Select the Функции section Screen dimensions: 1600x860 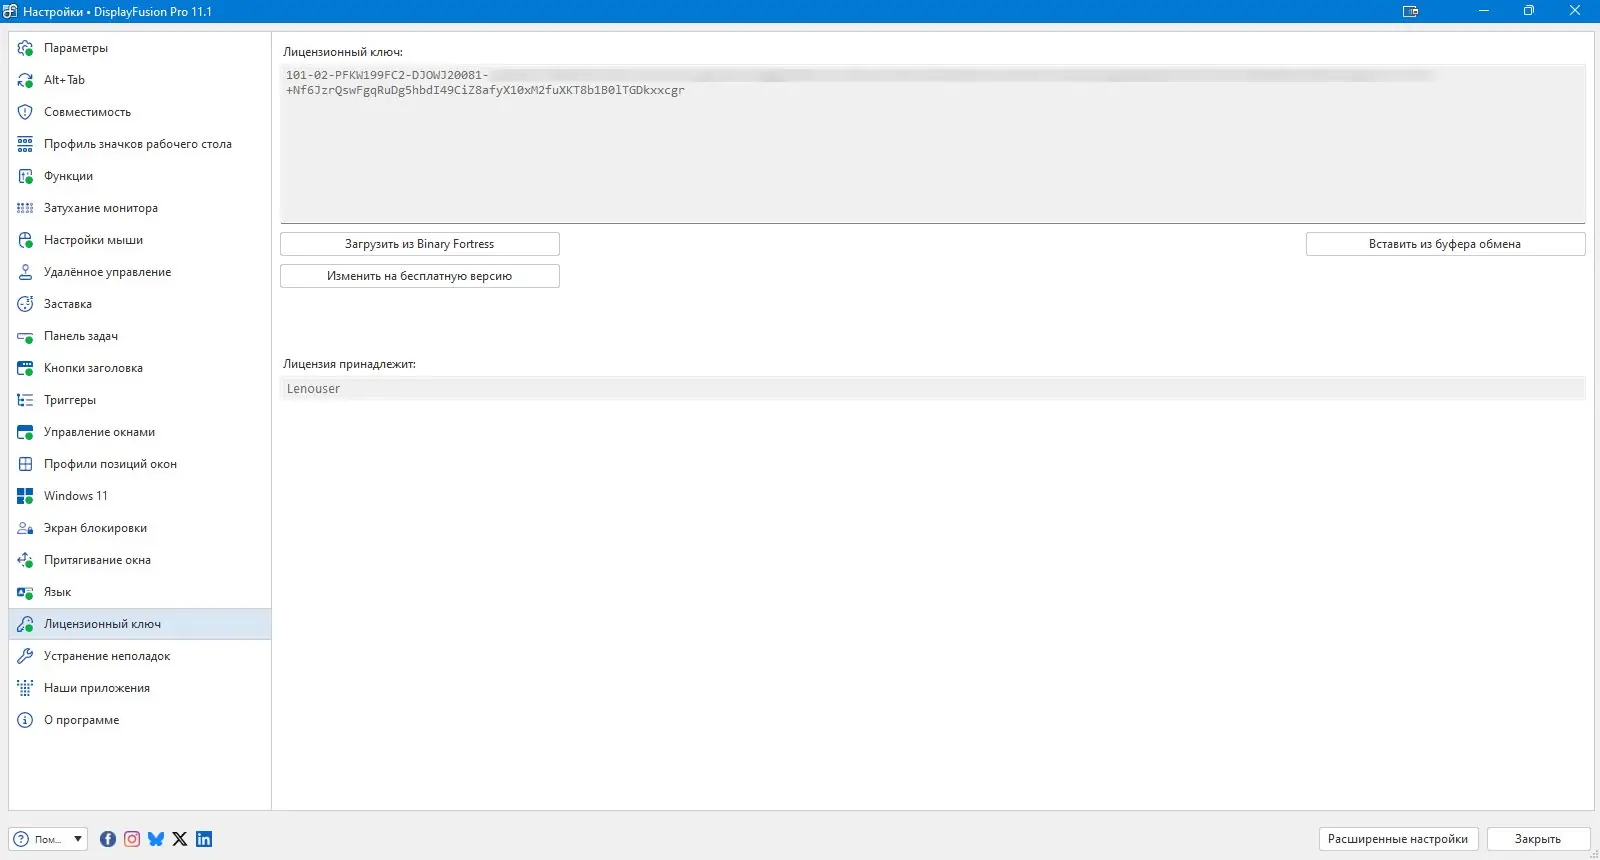[140, 176]
